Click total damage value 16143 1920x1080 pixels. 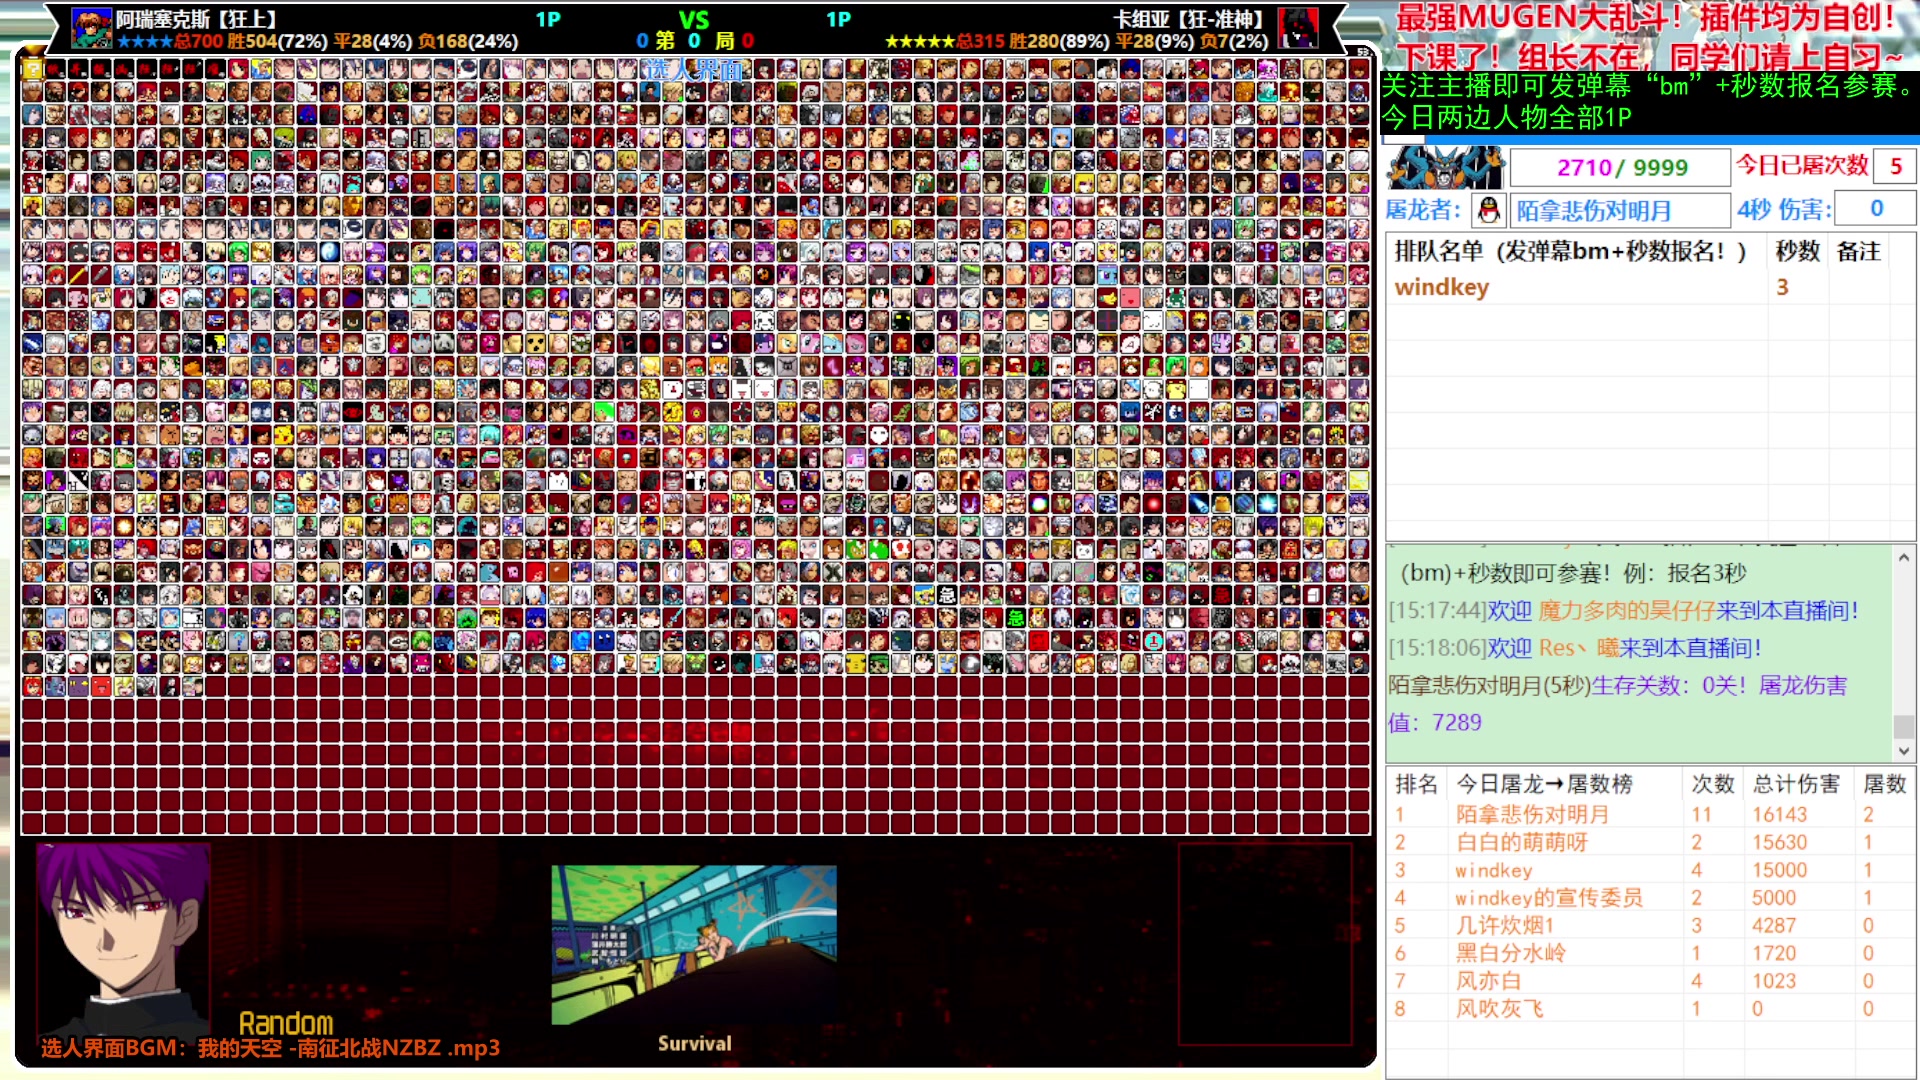click(1779, 815)
